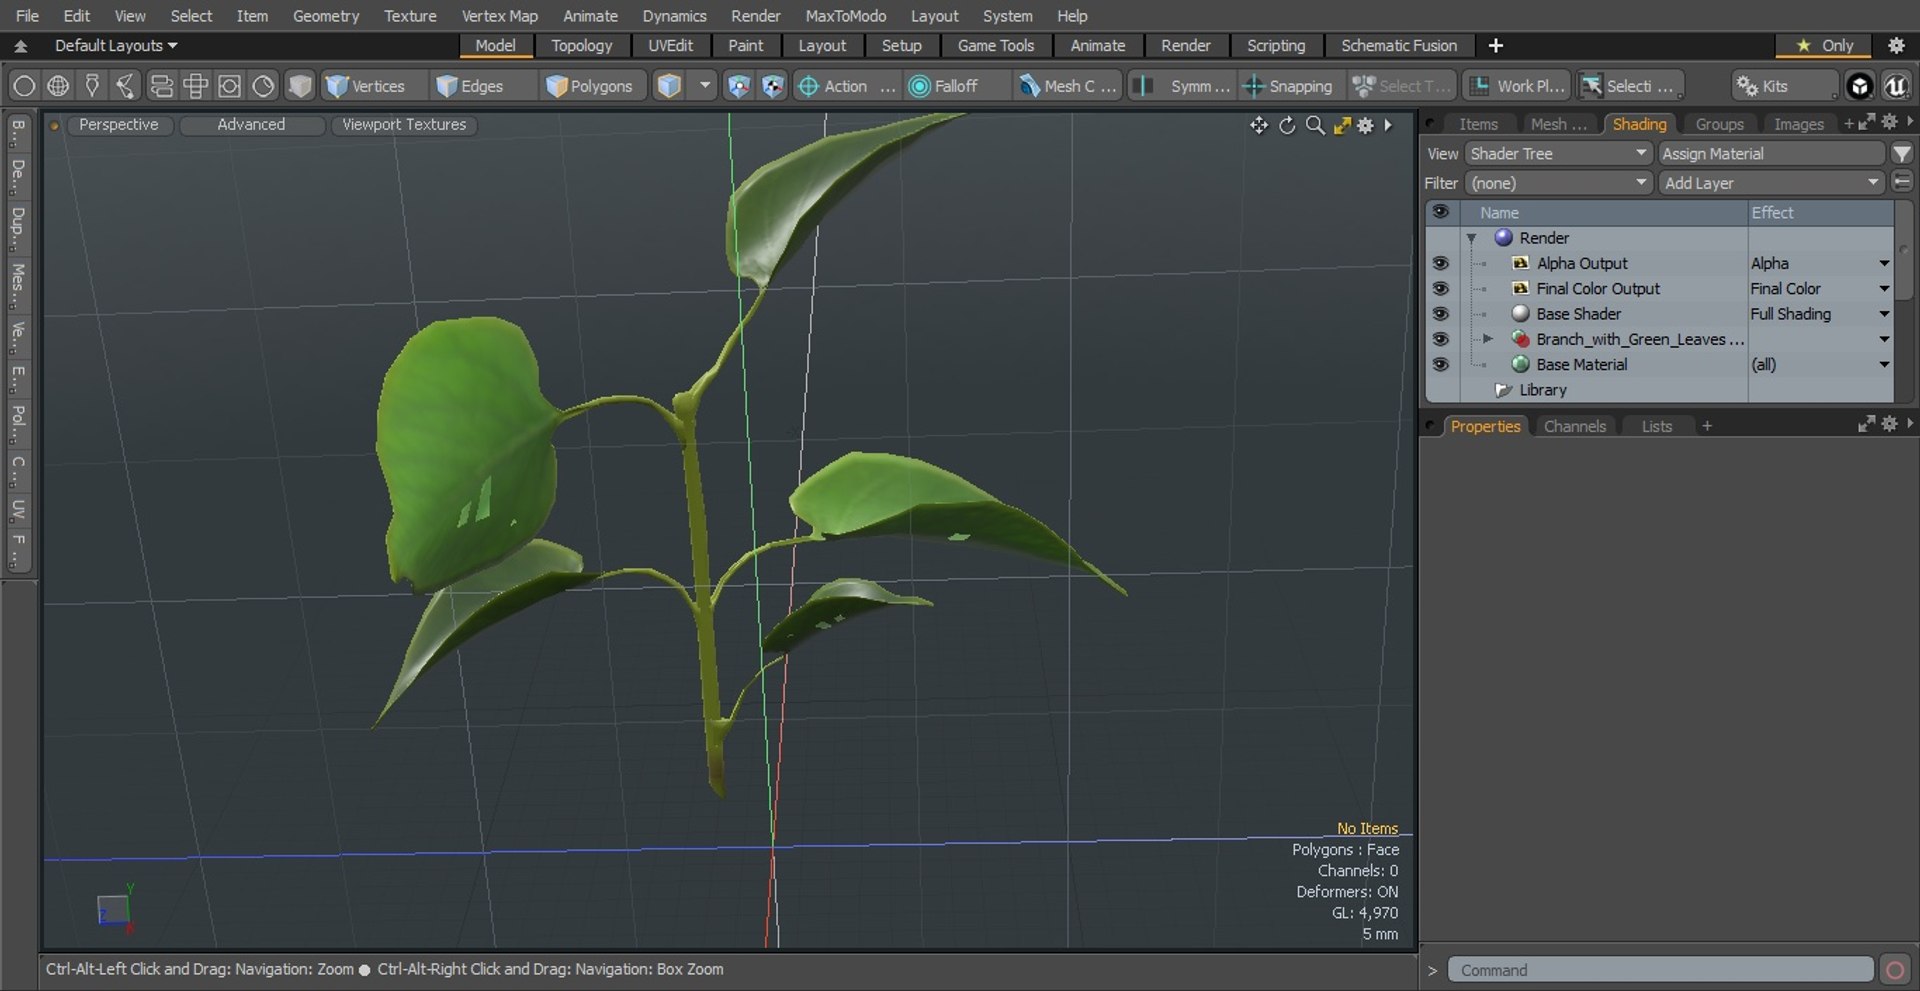This screenshot has width=1920, height=991.
Task: Open the Full Shading effect dropdown
Action: click(1884, 314)
